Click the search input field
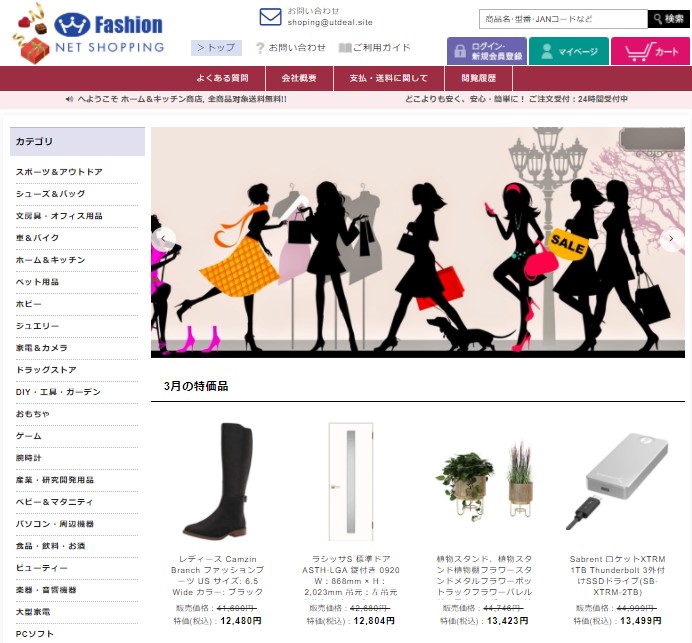Screen dimensions: 692x643 coord(564,19)
